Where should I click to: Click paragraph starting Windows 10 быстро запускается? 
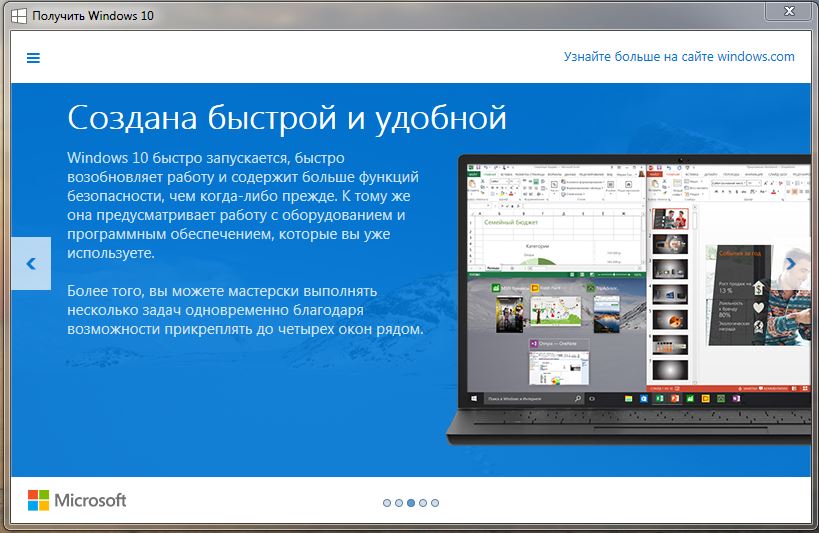243,205
